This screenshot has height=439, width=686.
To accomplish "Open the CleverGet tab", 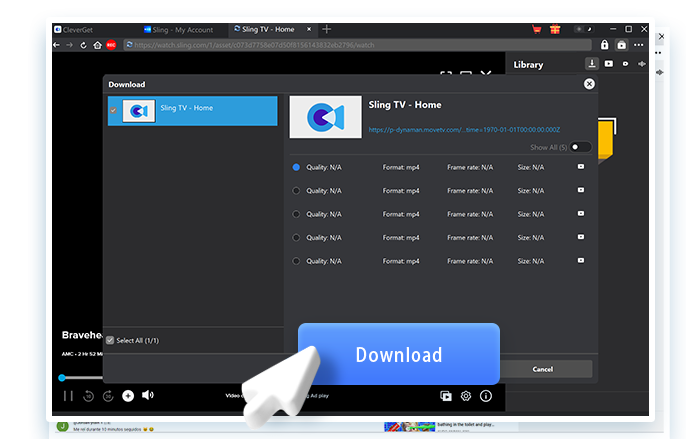I will 74,30.
